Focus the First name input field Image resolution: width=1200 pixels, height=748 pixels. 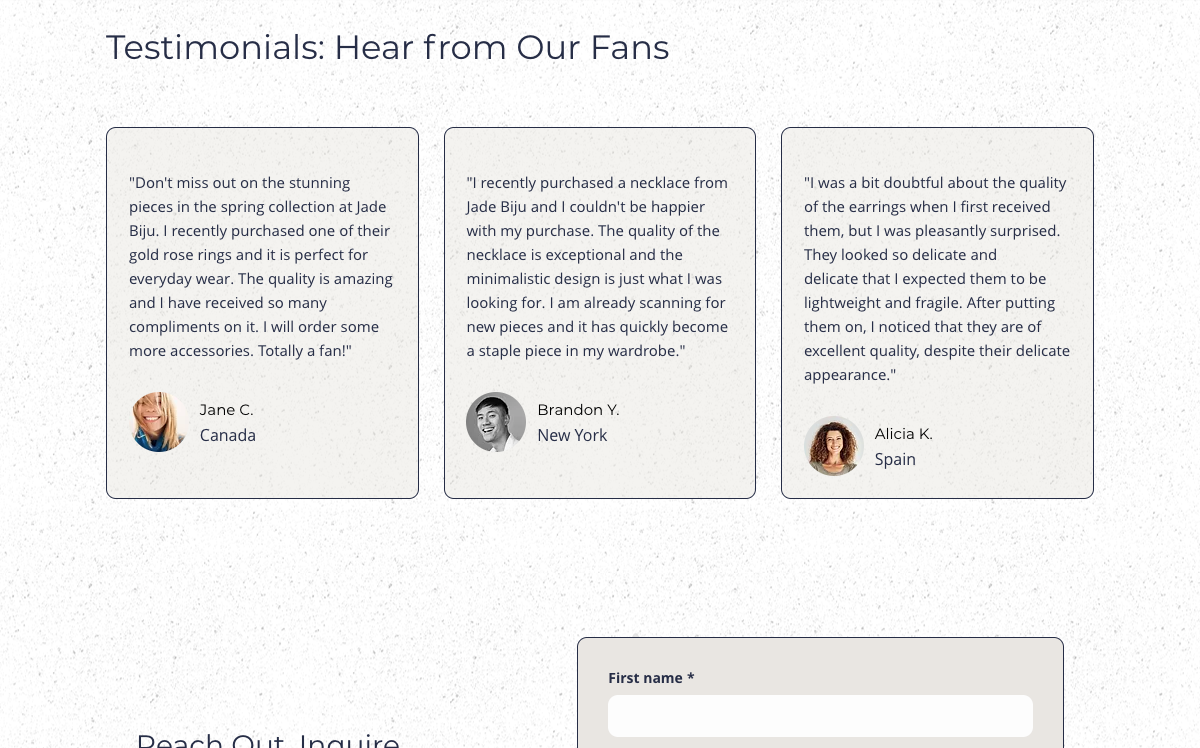click(x=820, y=716)
